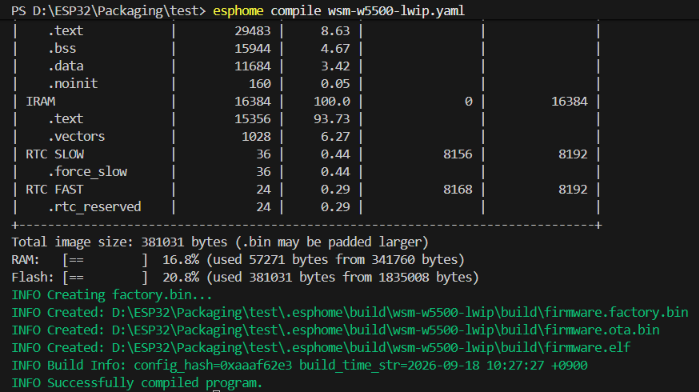Click the percentage 8.63
The image size is (699, 392).
tap(335, 31)
